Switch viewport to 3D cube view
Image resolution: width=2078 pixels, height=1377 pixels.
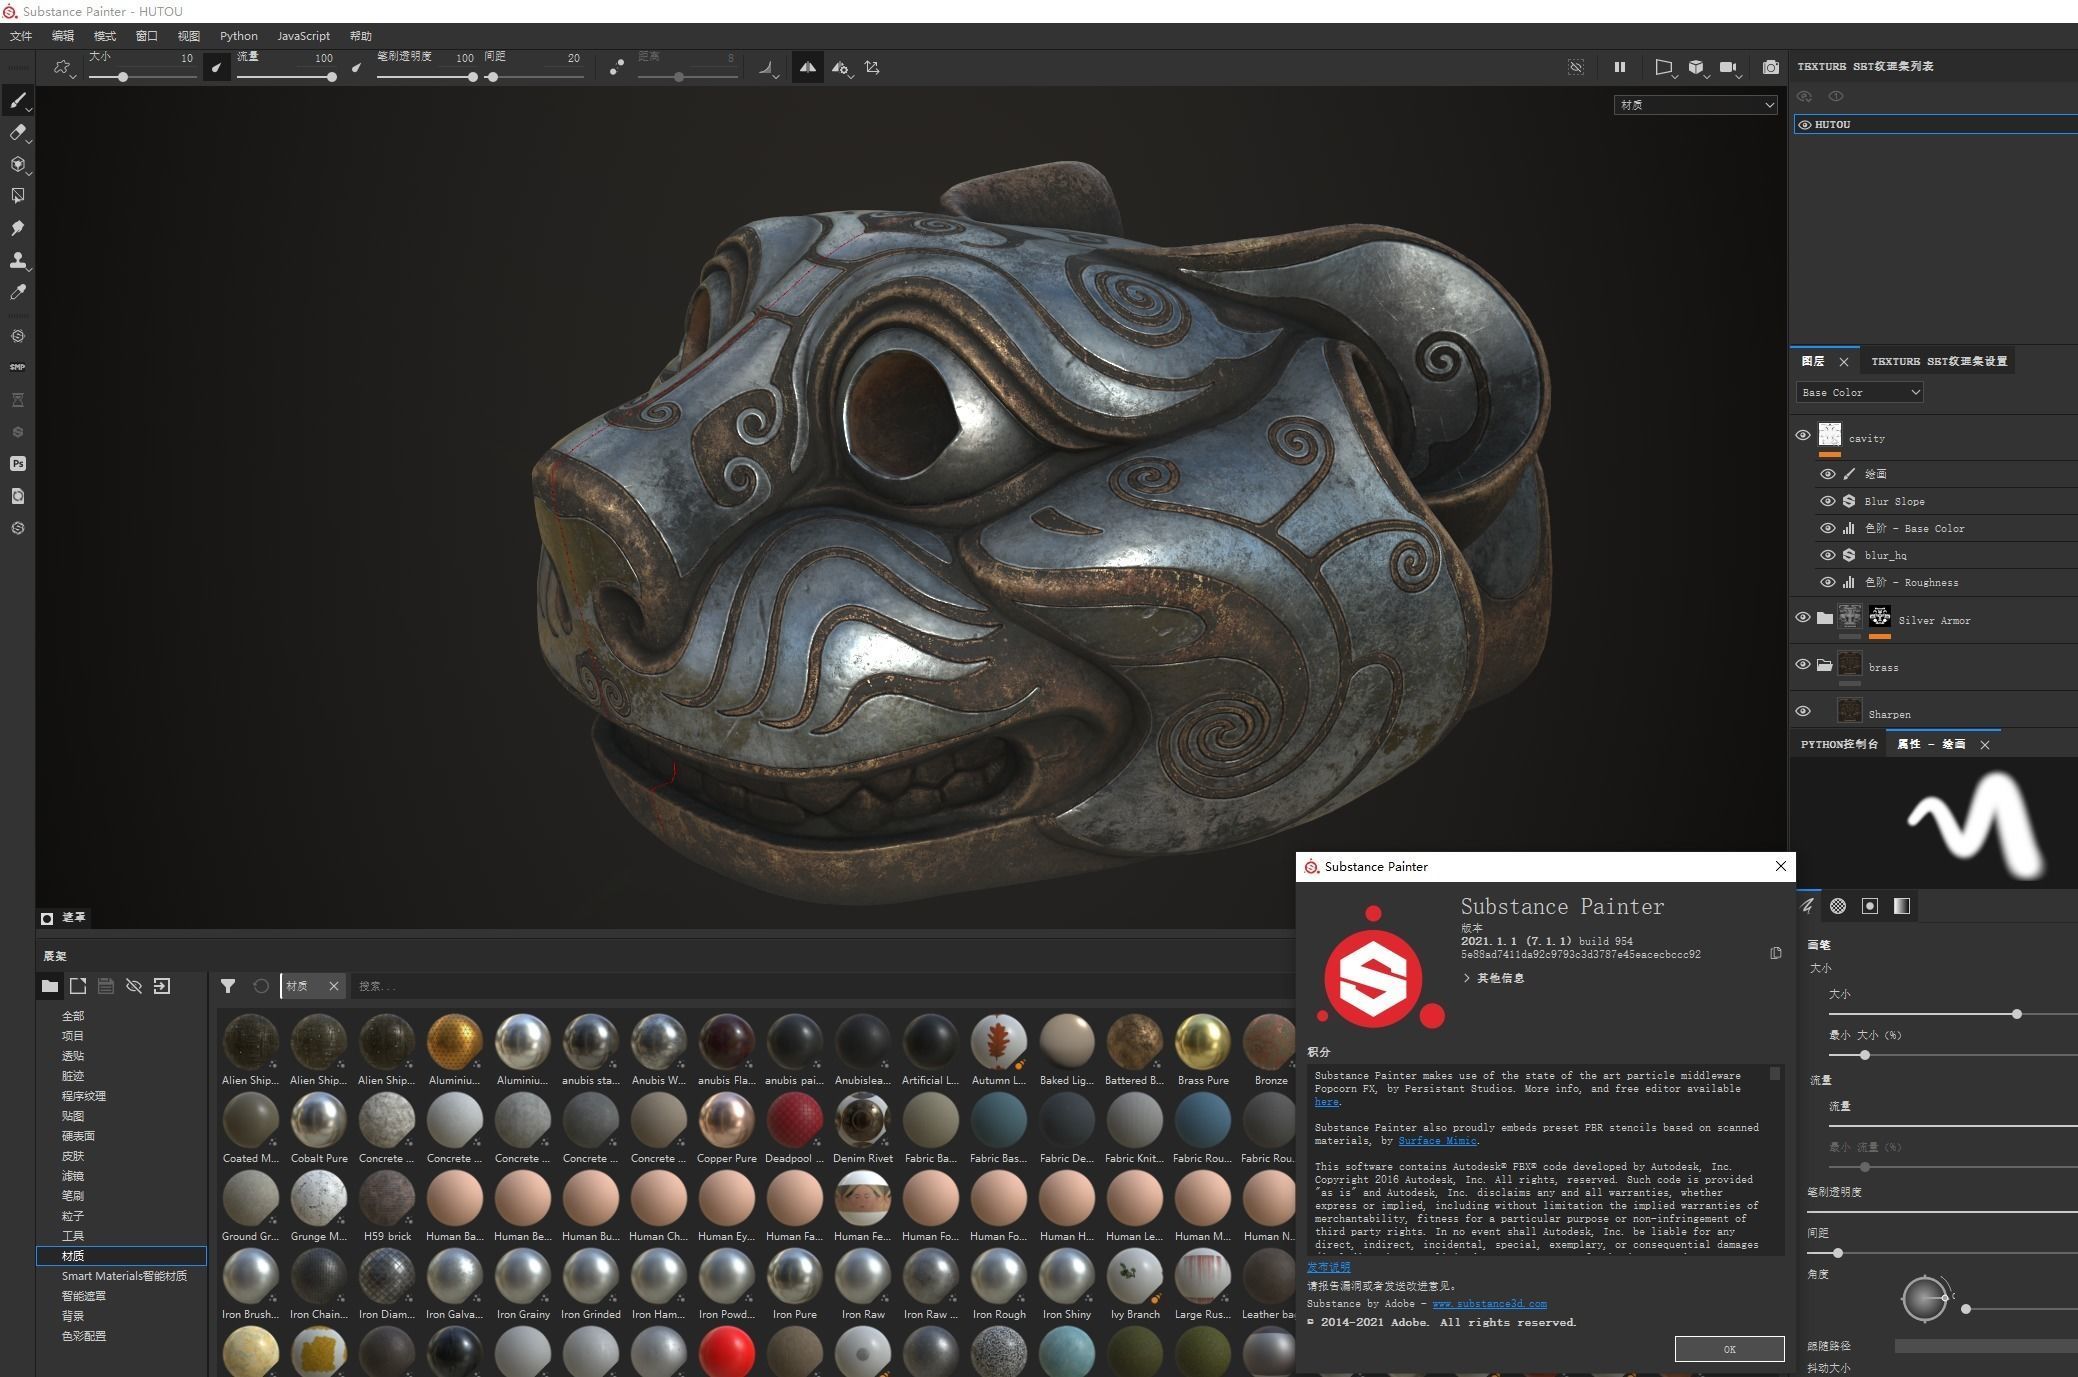(1696, 67)
